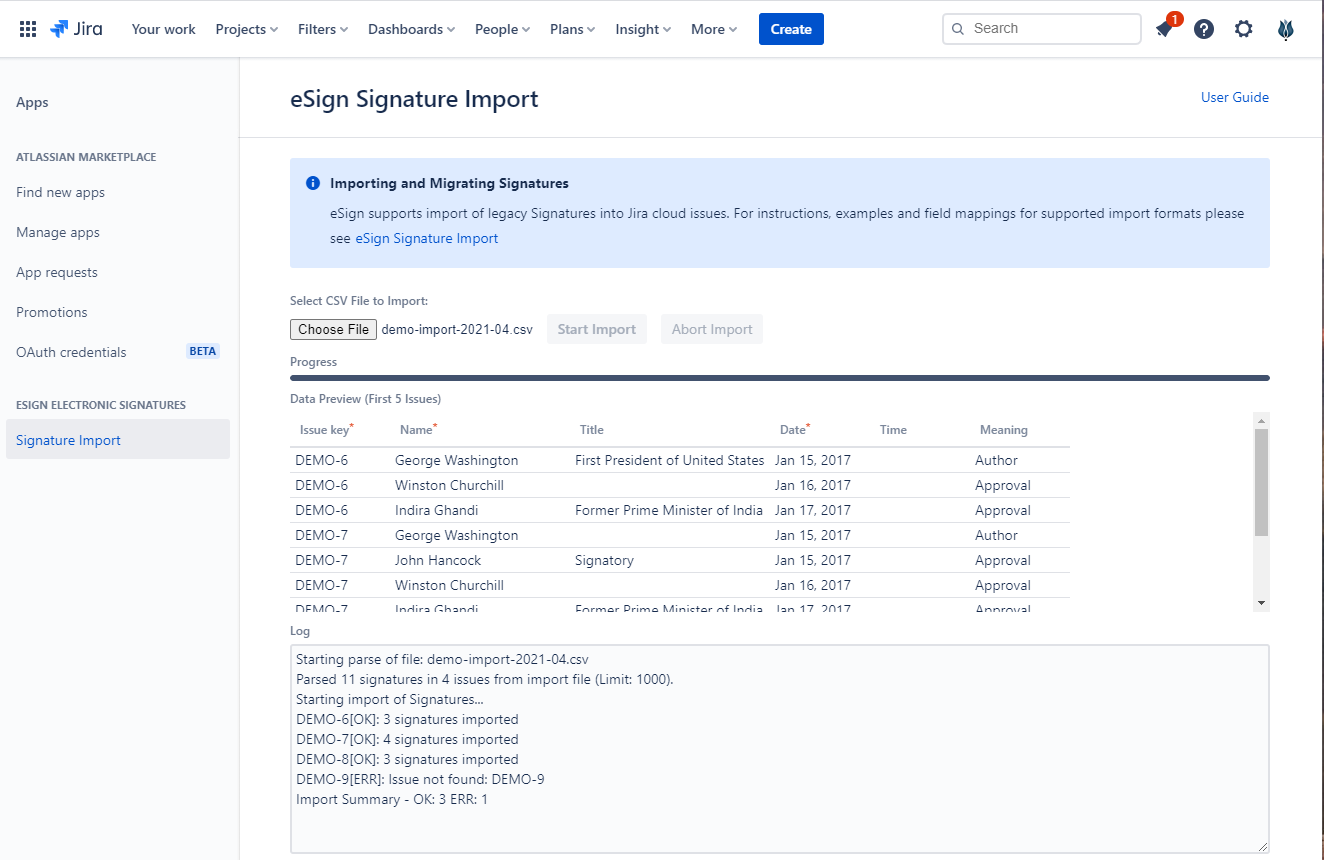Viewport: 1324px width, 860px height.
Task: Open the Dashboards dropdown menu
Action: (x=411, y=29)
